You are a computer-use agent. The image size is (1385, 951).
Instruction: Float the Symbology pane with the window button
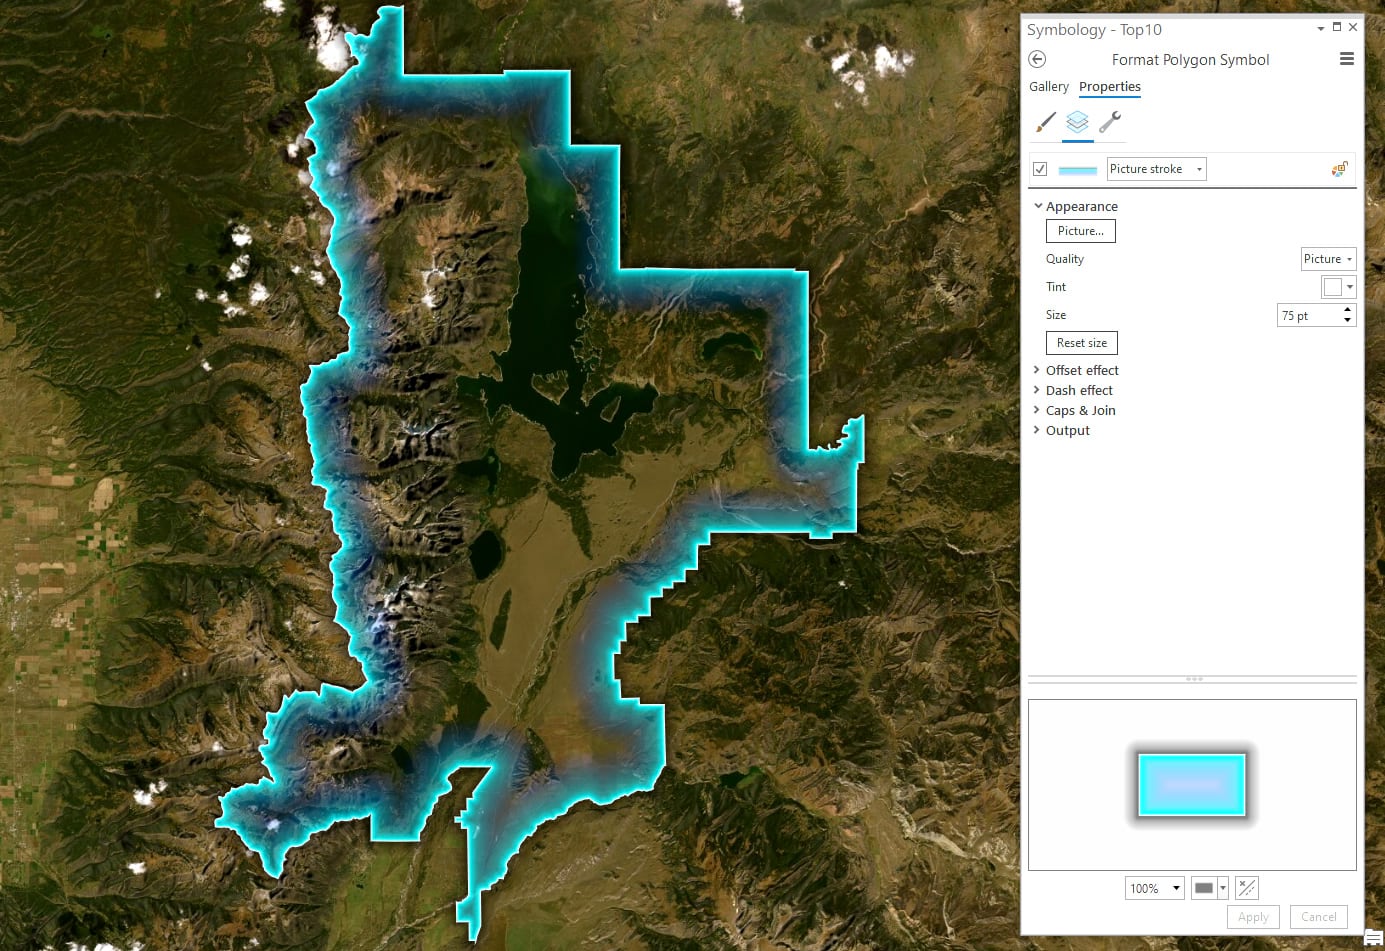(1337, 27)
